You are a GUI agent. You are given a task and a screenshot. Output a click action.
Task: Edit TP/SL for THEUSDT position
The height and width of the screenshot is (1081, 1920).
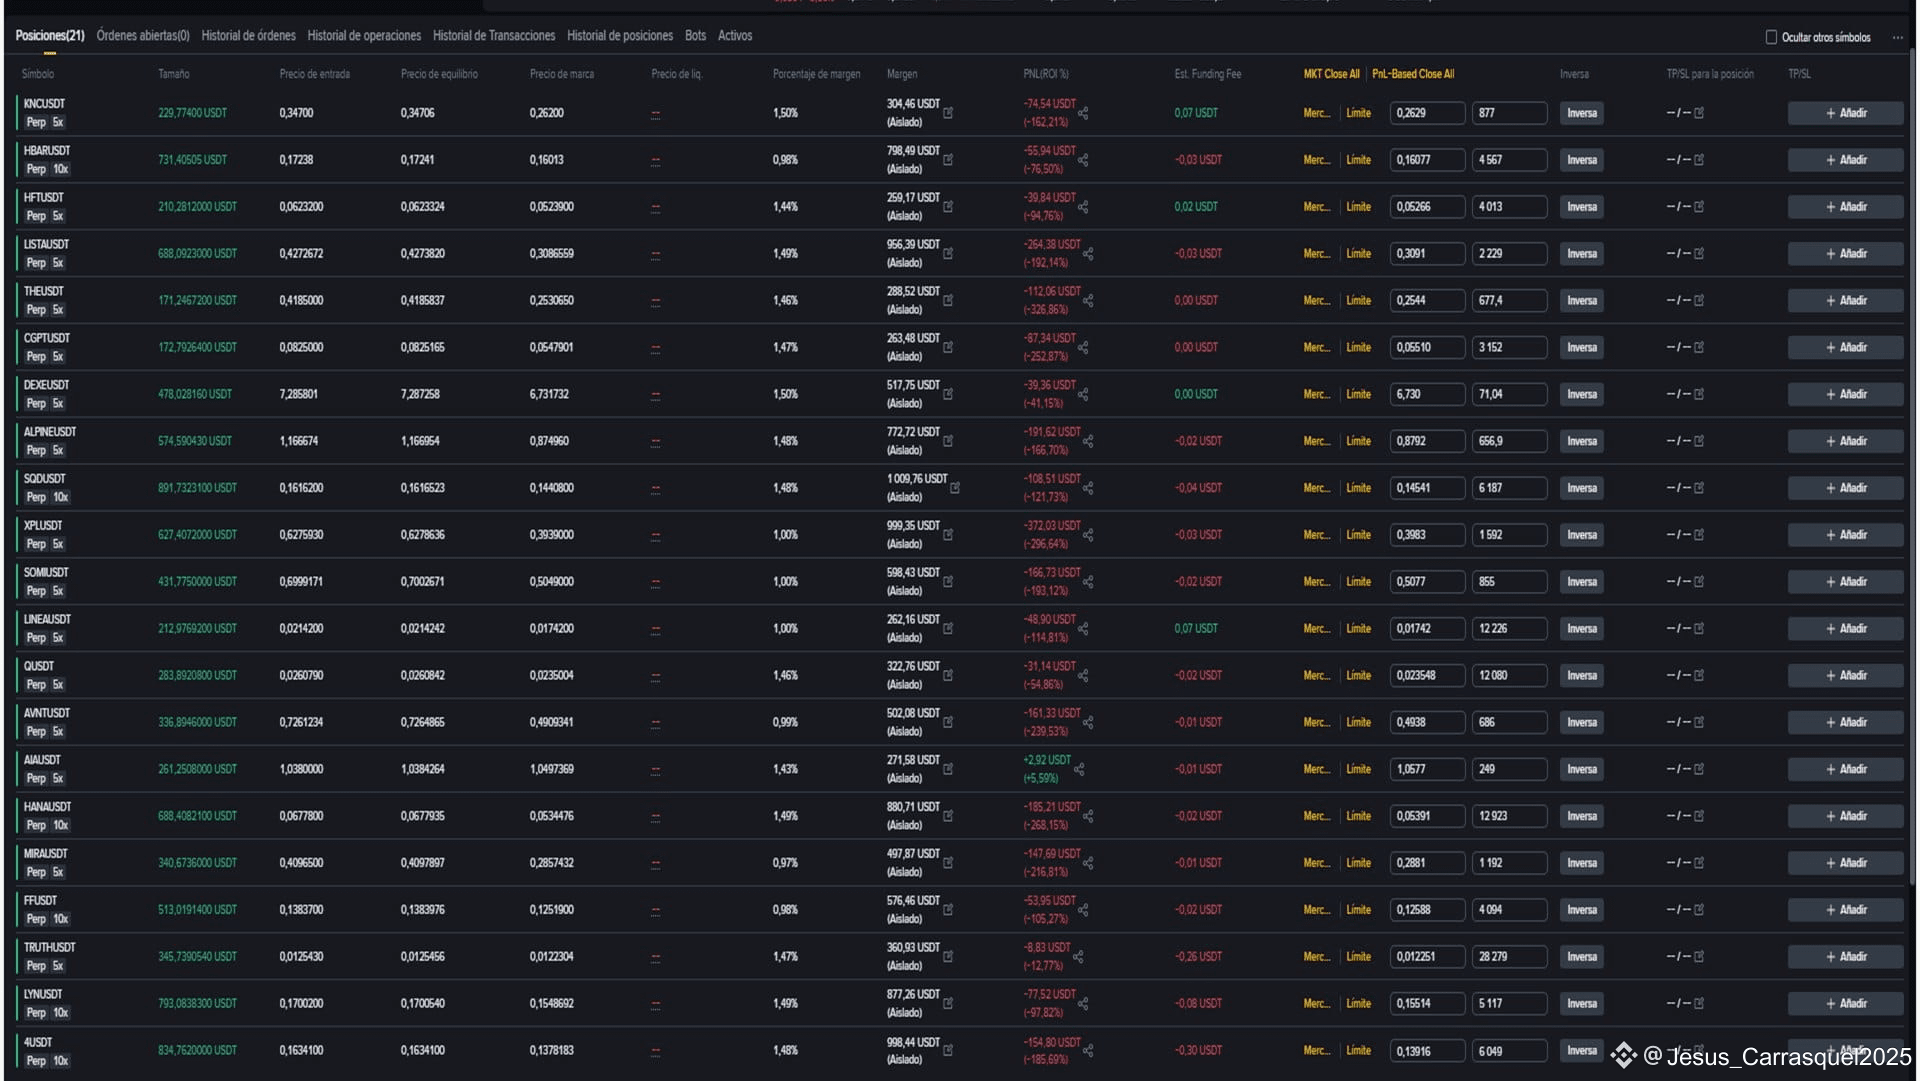click(x=1699, y=301)
